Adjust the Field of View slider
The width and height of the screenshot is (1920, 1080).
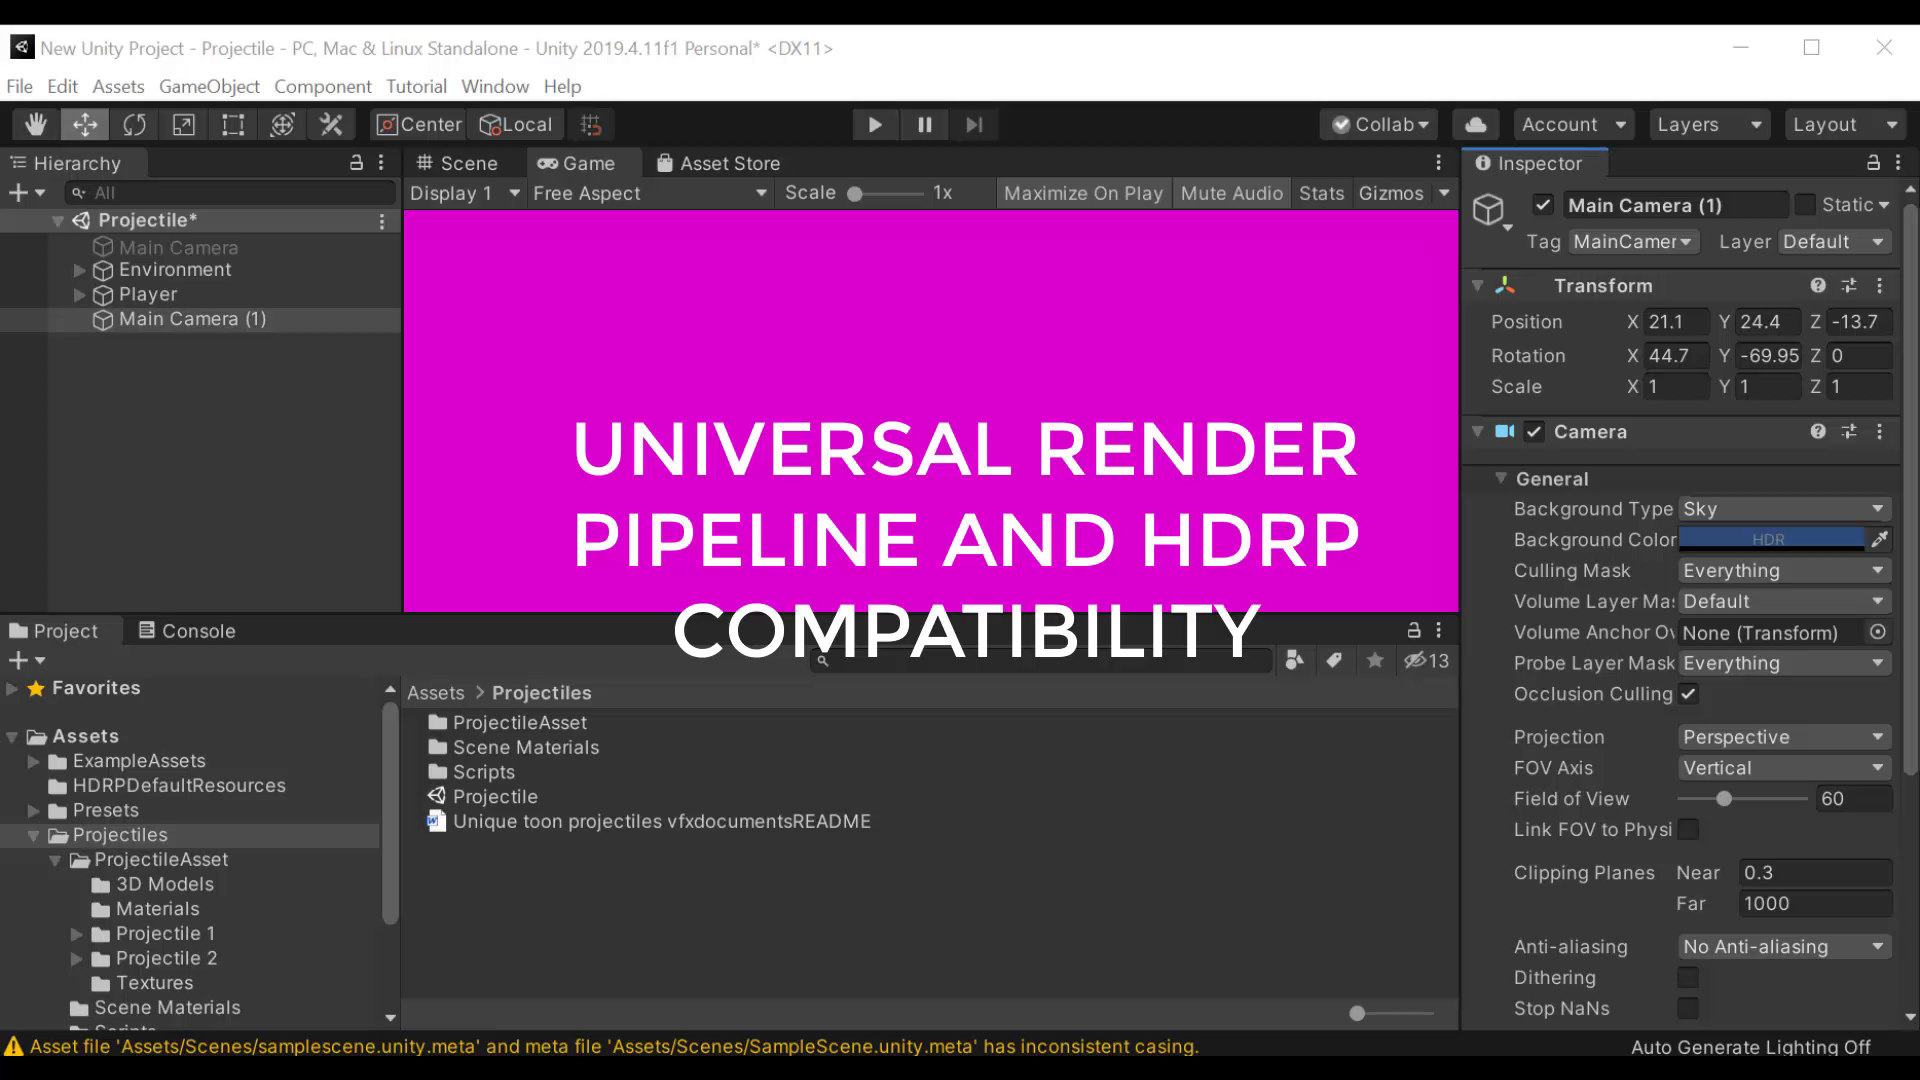click(x=1742, y=799)
